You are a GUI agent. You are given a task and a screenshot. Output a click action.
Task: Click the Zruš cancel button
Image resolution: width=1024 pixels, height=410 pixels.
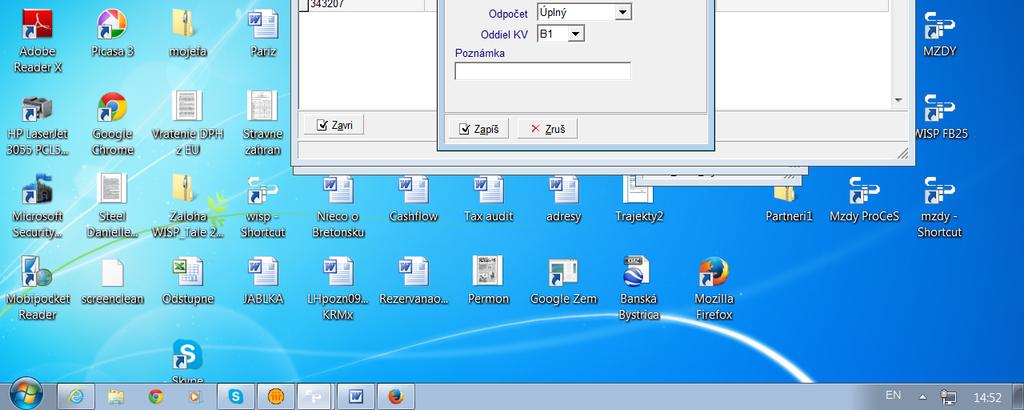pos(547,129)
